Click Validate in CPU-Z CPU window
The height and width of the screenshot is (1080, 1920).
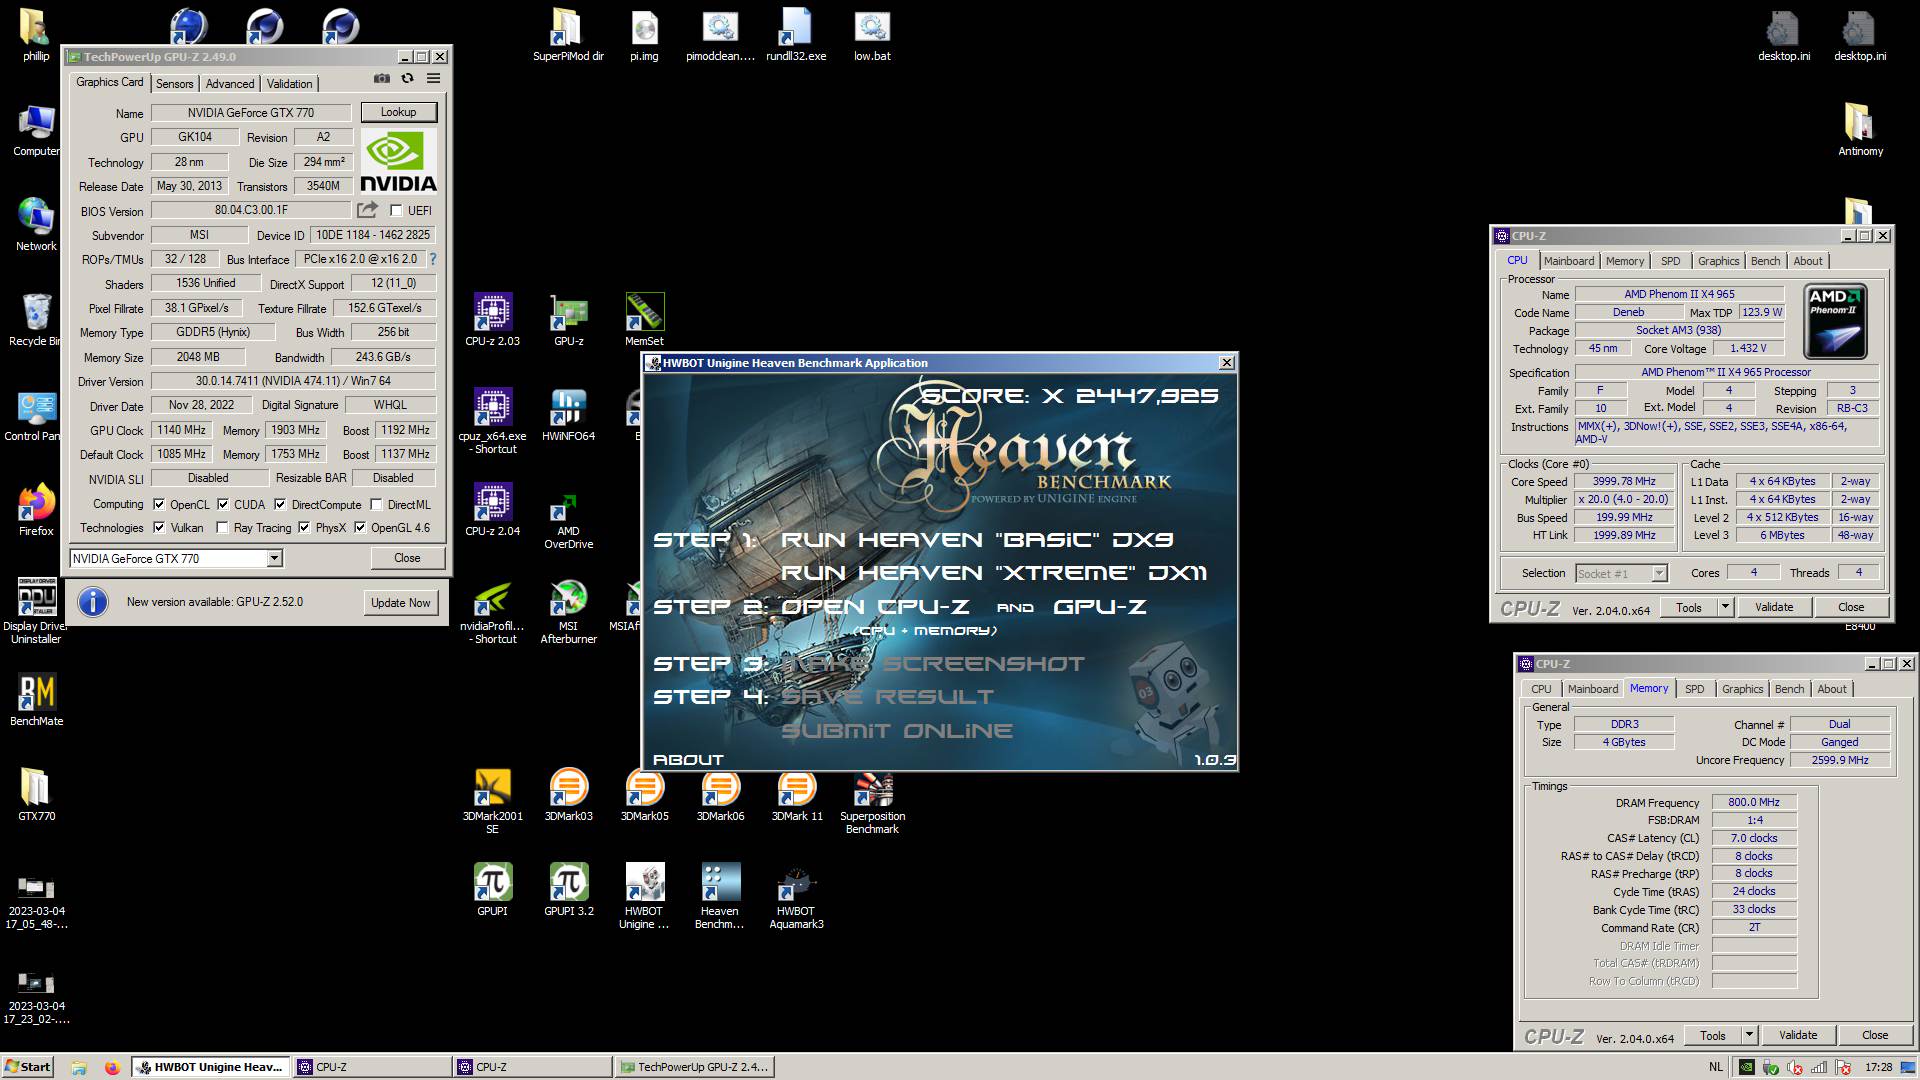(1773, 607)
